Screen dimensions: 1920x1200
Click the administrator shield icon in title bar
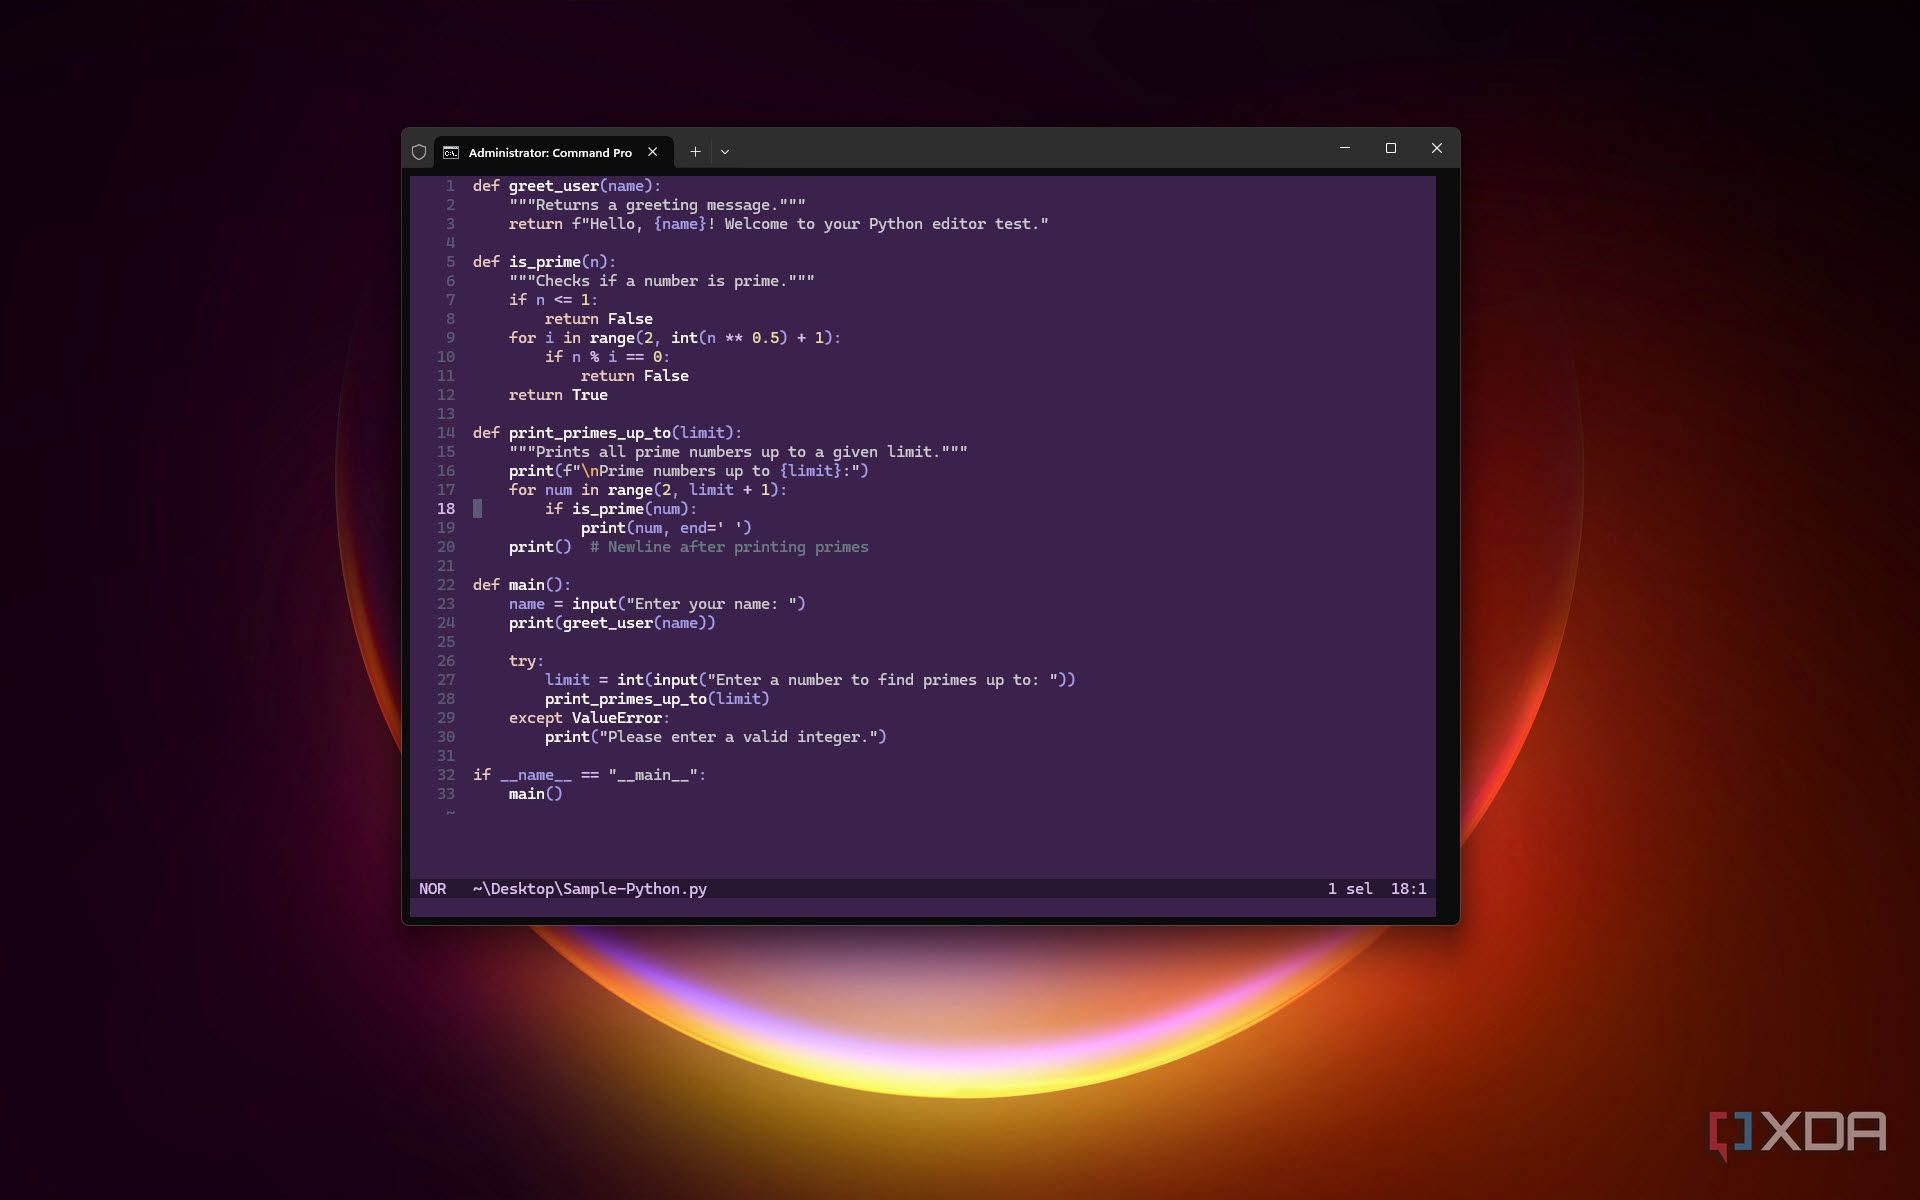419,152
